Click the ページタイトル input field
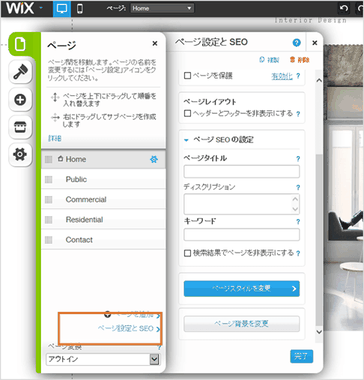Image resolution: width=364 pixels, height=380 pixels. 242,171
